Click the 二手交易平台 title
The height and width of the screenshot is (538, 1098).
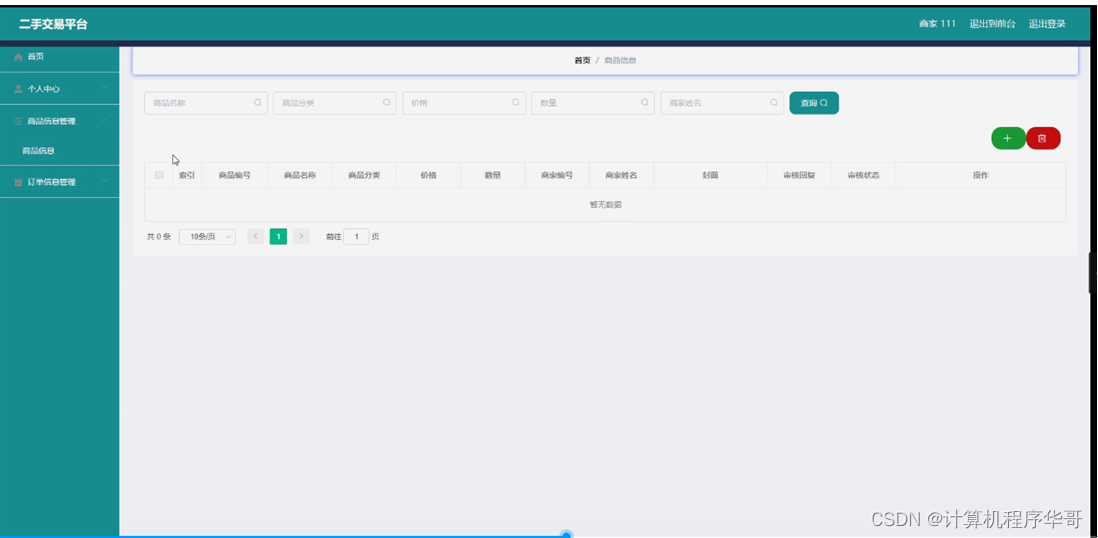pyautogui.click(x=53, y=25)
